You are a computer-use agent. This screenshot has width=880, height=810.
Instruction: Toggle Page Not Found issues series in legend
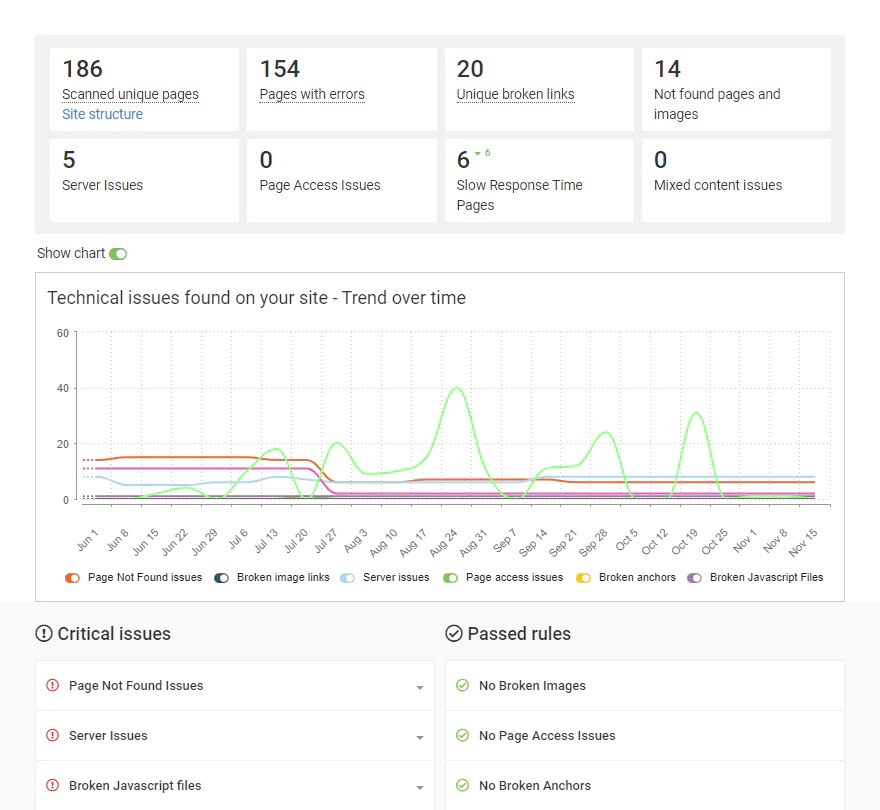pyautogui.click(x=72, y=578)
